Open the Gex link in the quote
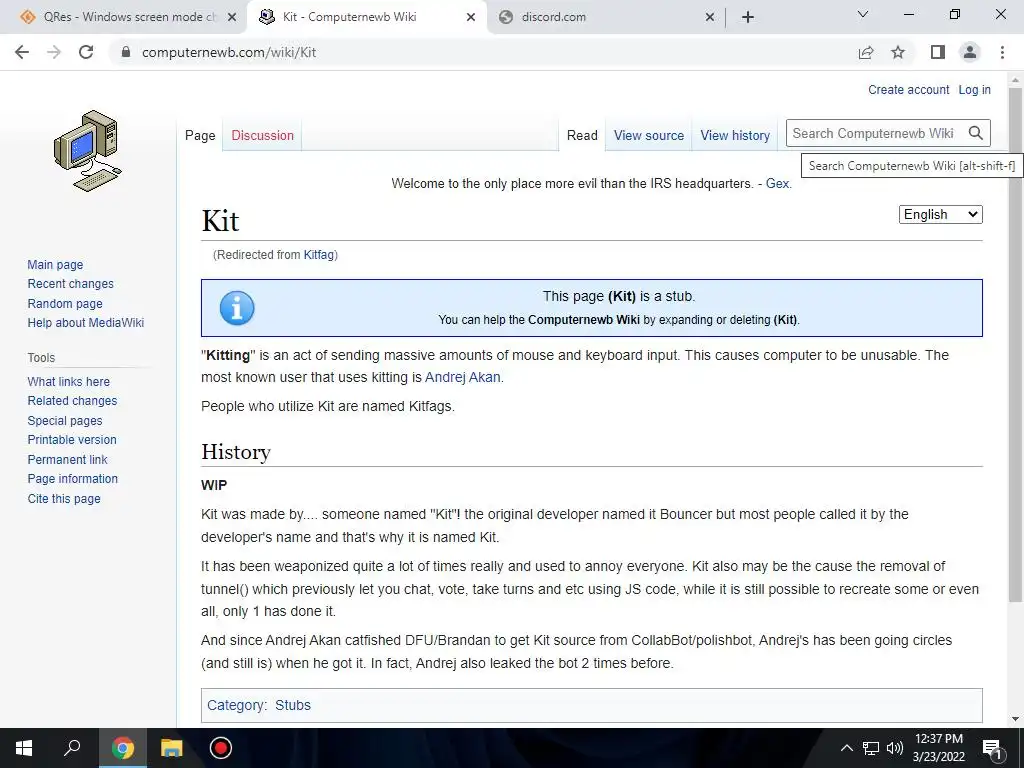The width and height of the screenshot is (1024, 768). (x=777, y=184)
